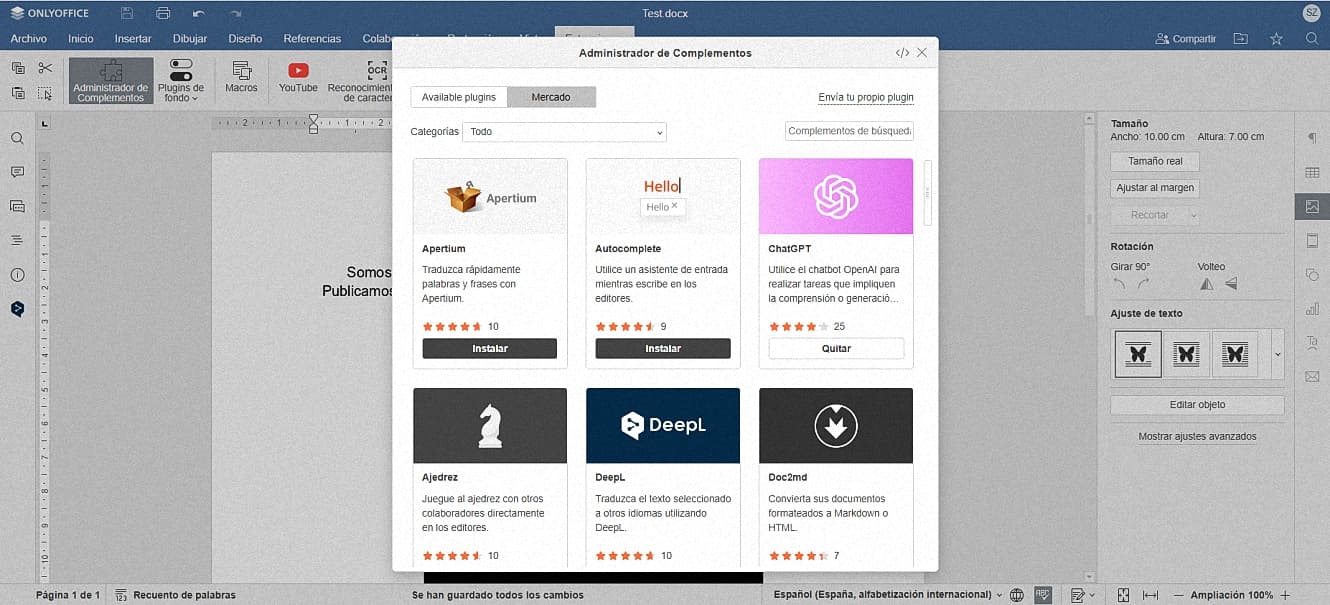Remove the ChatGPT plugin with Quitar

(x=836, y=349)
